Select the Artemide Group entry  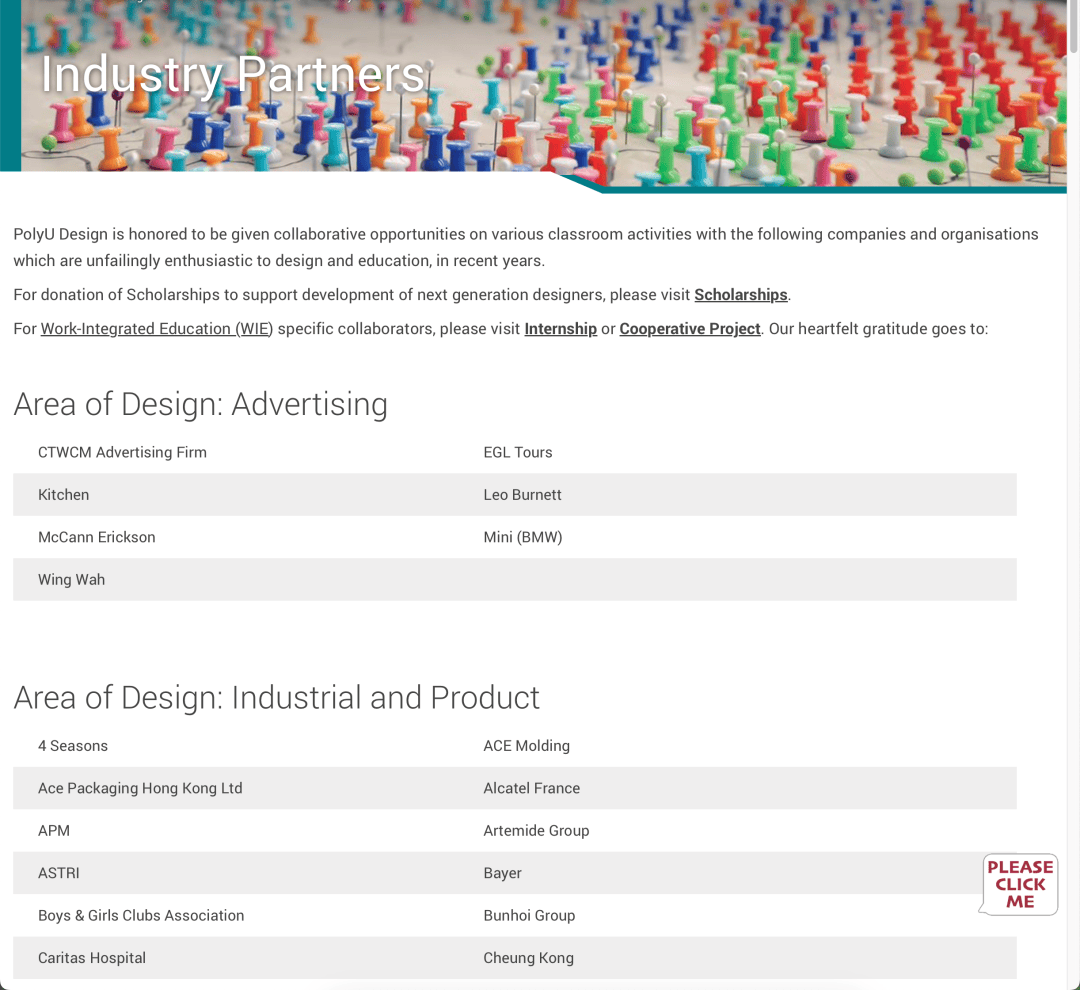point(536,831)
